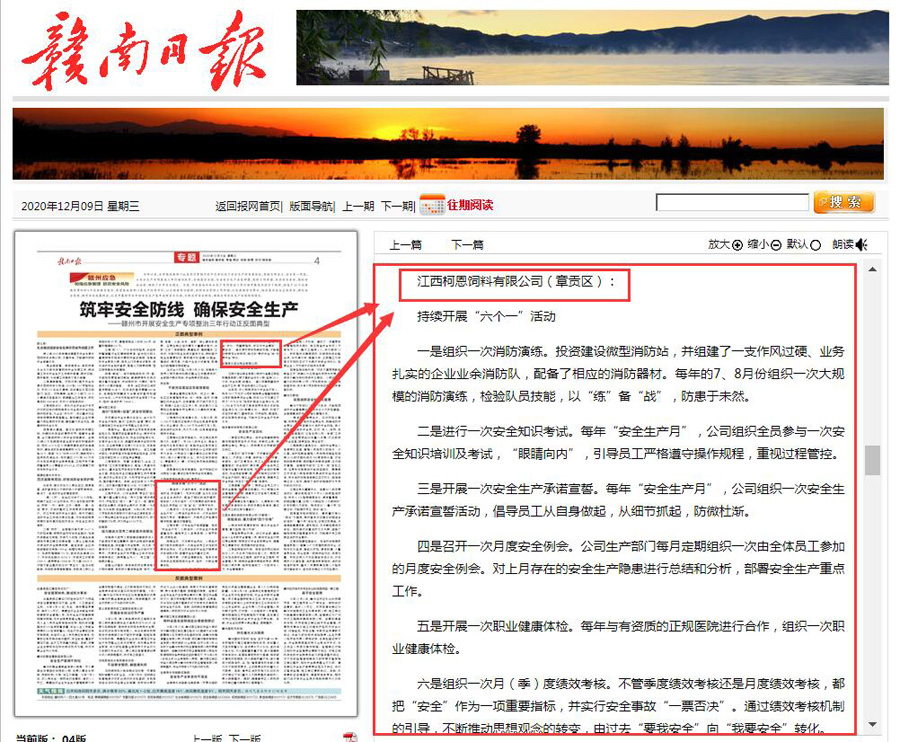This screenshot has width=900, height=742.
Task: Click the article scrollbar down arrow
Action: point(872,724)
